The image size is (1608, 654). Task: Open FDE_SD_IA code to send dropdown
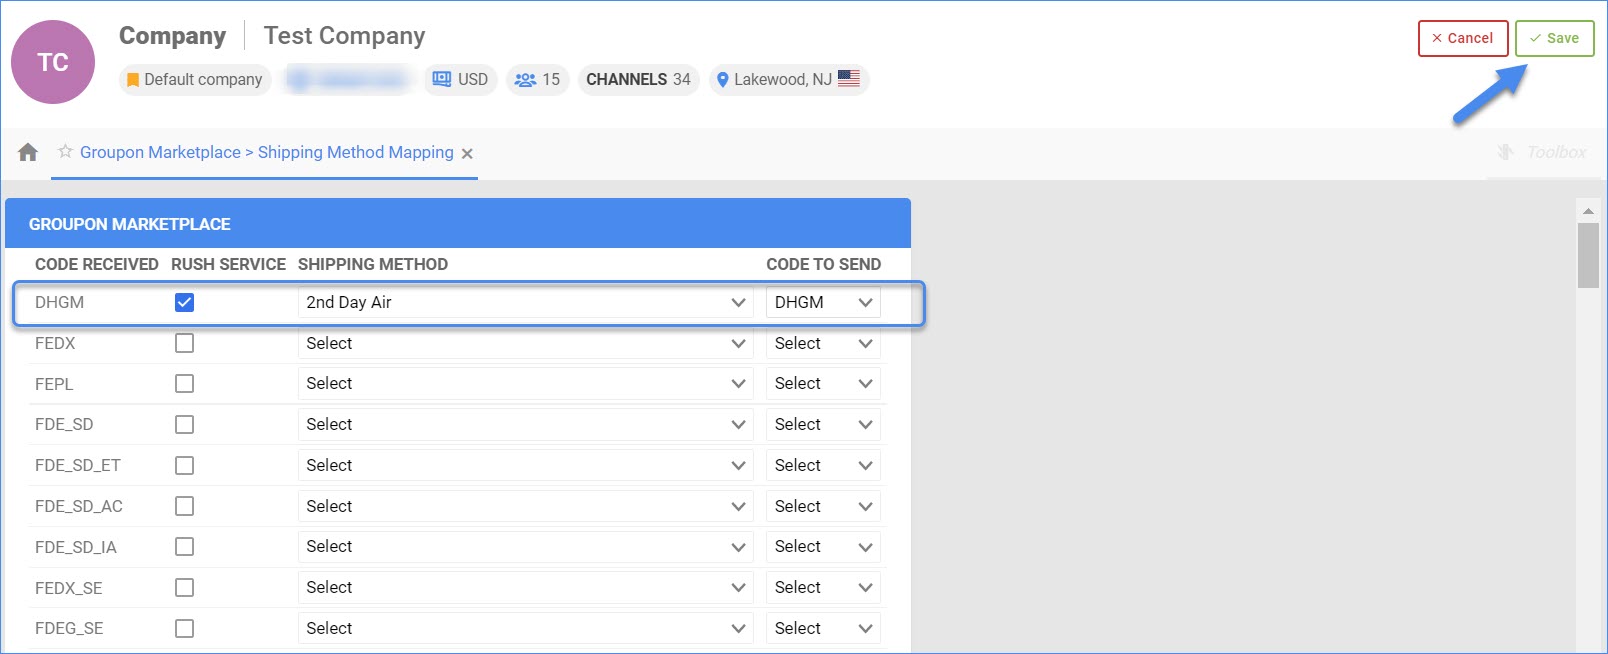pos(823,547)
